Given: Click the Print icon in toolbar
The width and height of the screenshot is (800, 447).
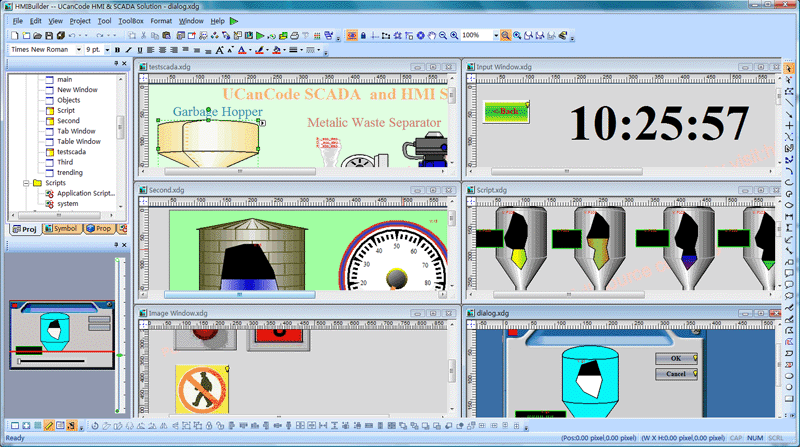Looking at the screenshot, I should (x=294, y=36).
